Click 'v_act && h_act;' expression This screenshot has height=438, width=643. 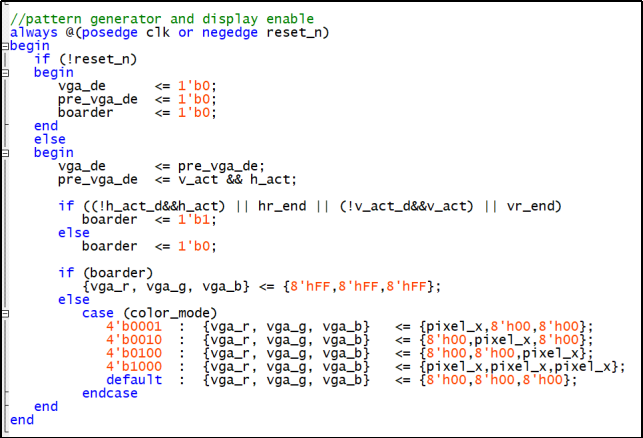tap(237, 180)
